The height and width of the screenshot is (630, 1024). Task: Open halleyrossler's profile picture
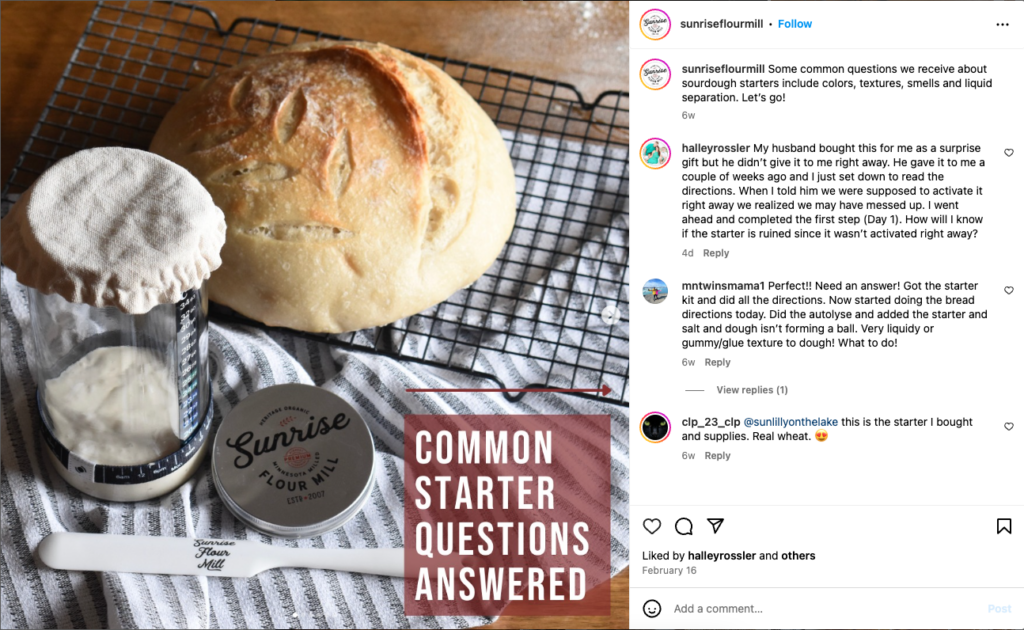pyautogui.click(x=655, y=154)
